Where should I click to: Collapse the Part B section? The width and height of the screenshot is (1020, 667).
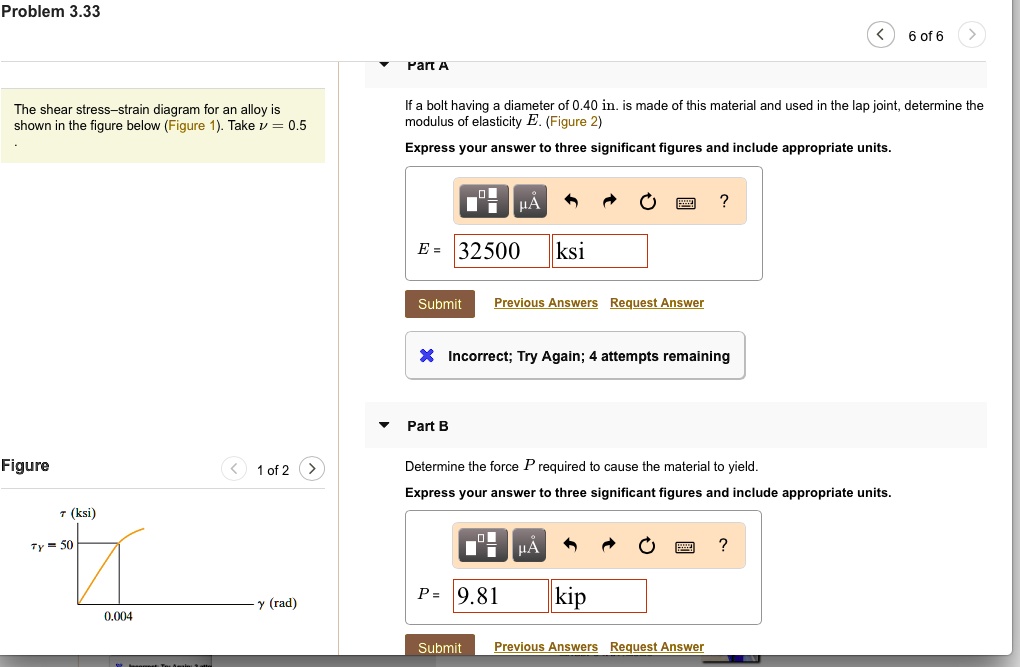[x=384, y=425]
